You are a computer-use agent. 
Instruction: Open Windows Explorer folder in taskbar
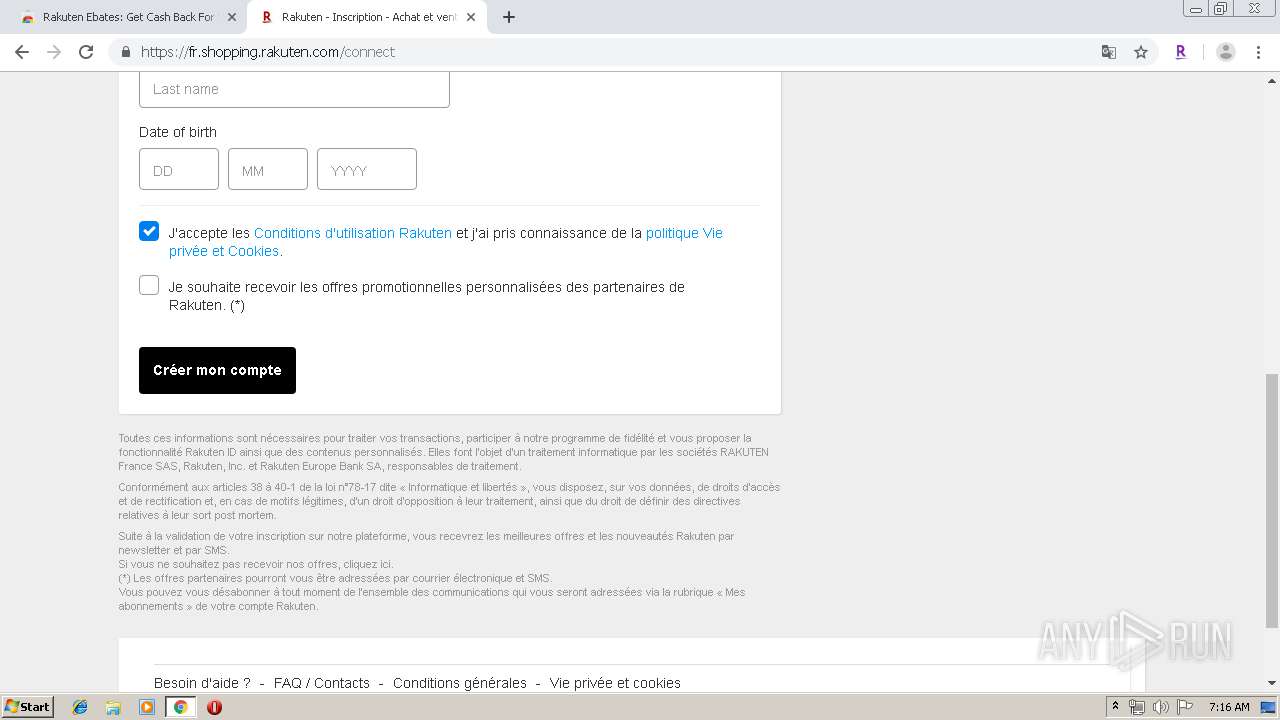pos(113,707)
